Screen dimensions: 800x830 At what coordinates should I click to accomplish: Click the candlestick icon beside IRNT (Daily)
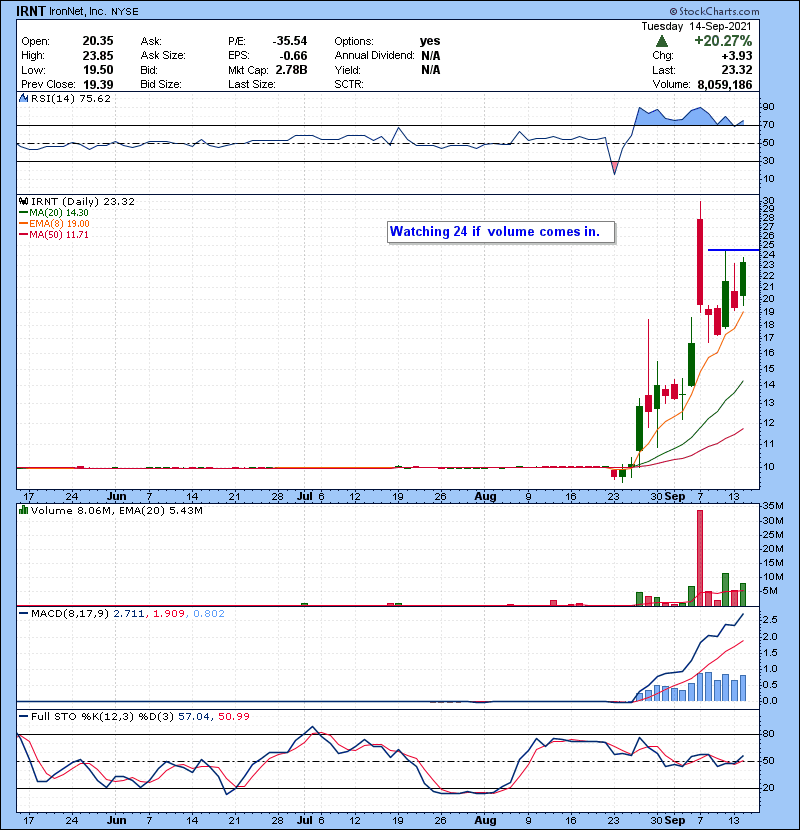pyautogui.click(x=23, y=201)
